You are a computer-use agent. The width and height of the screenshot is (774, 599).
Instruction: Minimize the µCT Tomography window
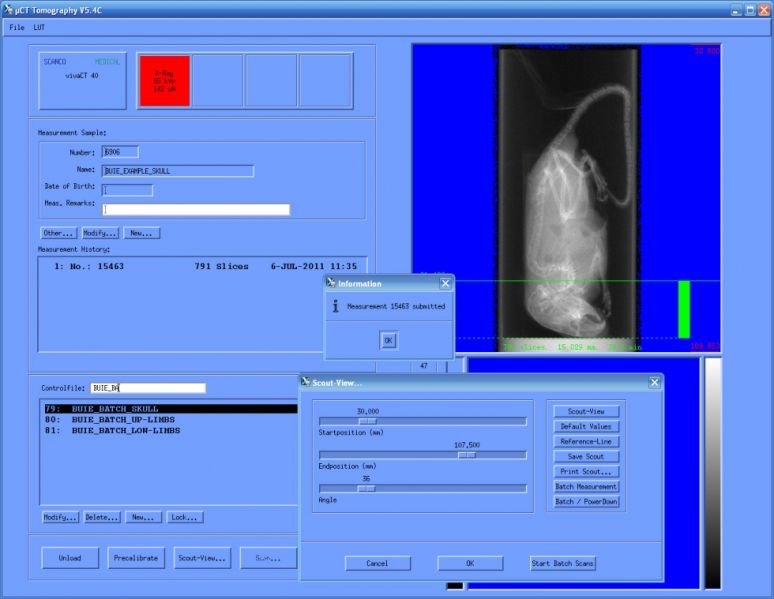click(736, 10)
